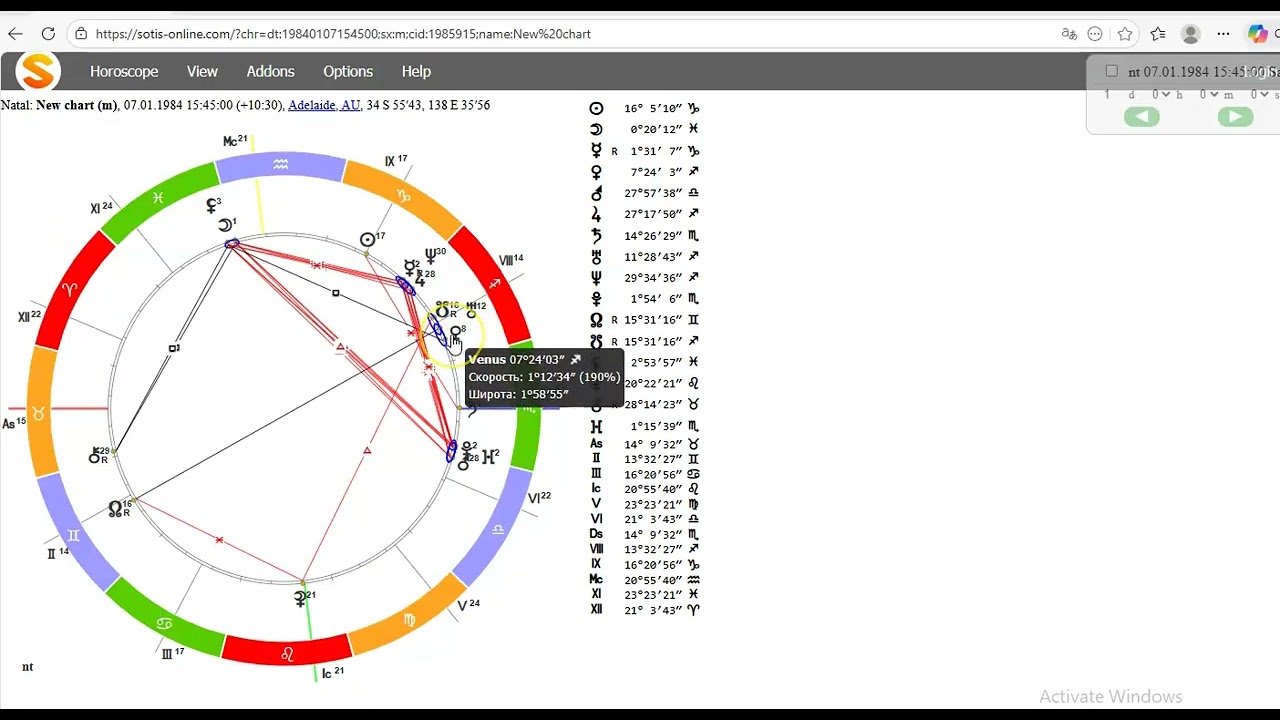This screenshot has width=1280, height=720.
Task: Click the Moon symbol on the chart wheel
Action: click(225, 225)
